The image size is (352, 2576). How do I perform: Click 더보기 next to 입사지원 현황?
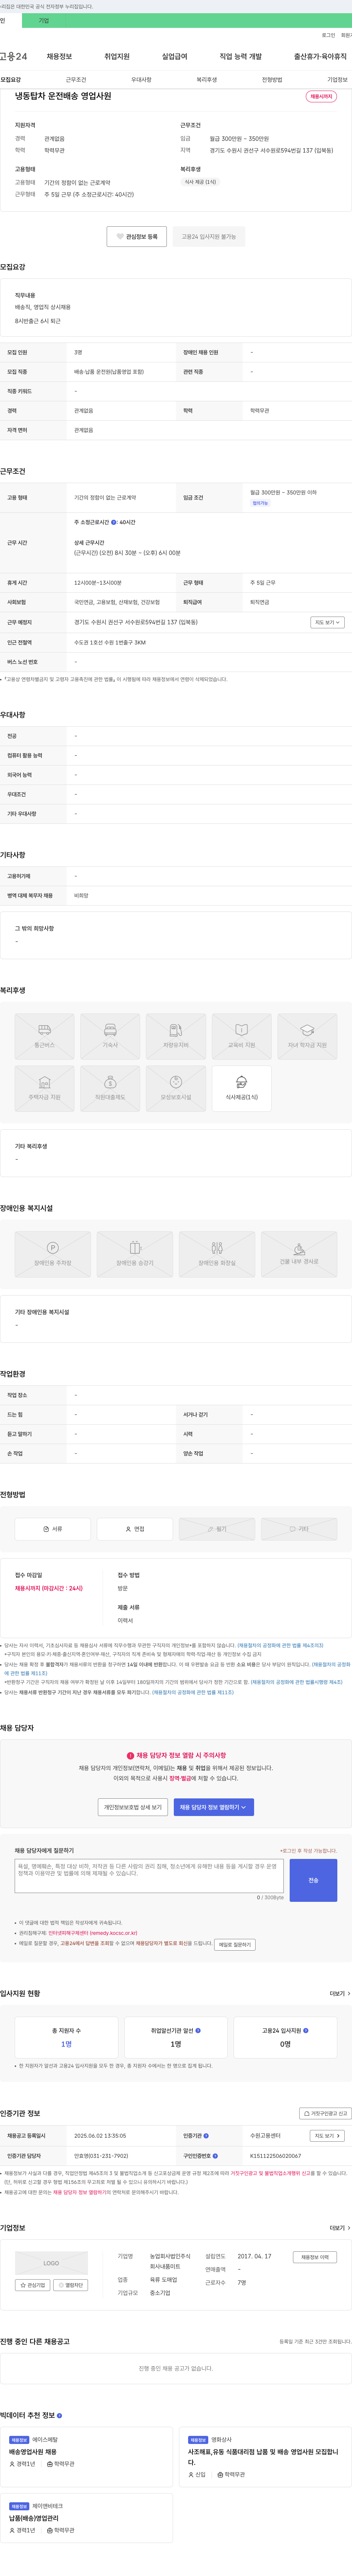pos(340,1993)
